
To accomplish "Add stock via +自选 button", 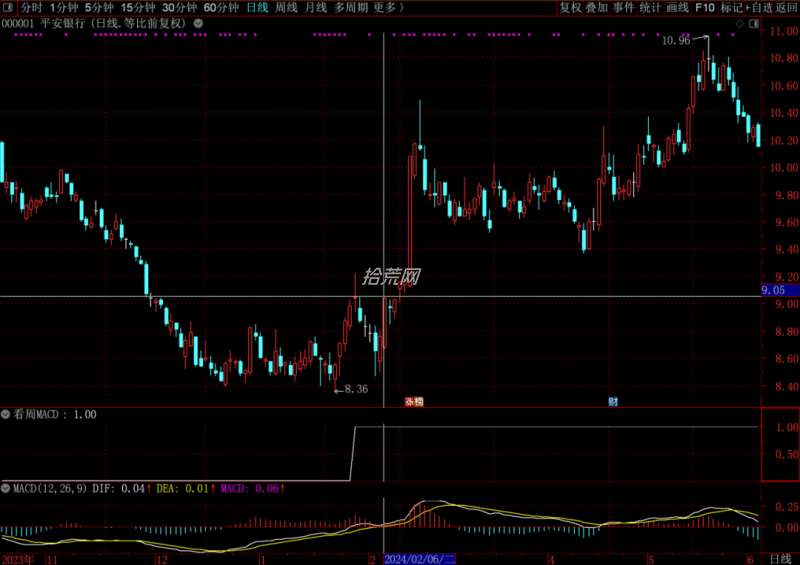I will point(759,8).
